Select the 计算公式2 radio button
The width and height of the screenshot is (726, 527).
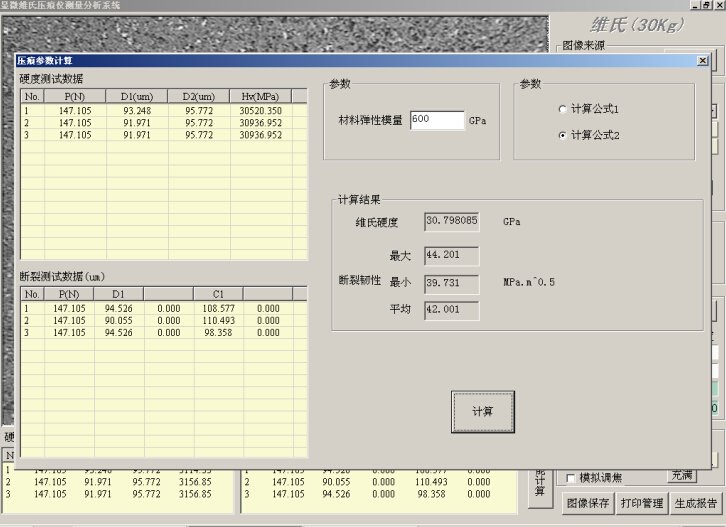coord(562,135)
